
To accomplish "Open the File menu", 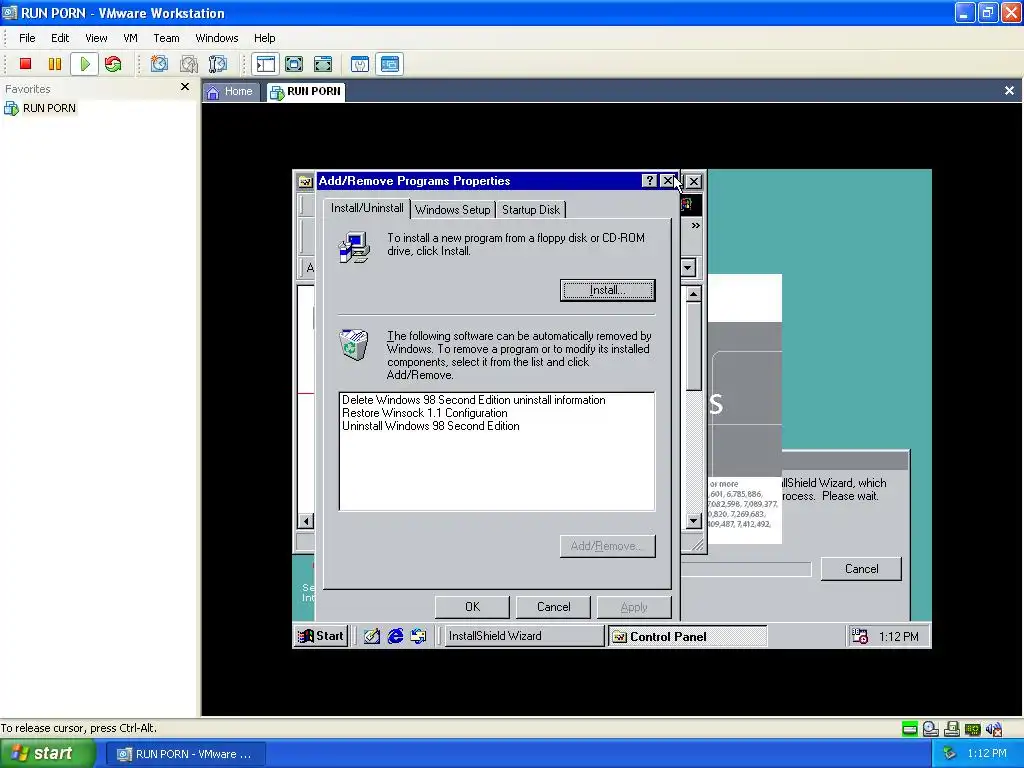I will 27,38.
